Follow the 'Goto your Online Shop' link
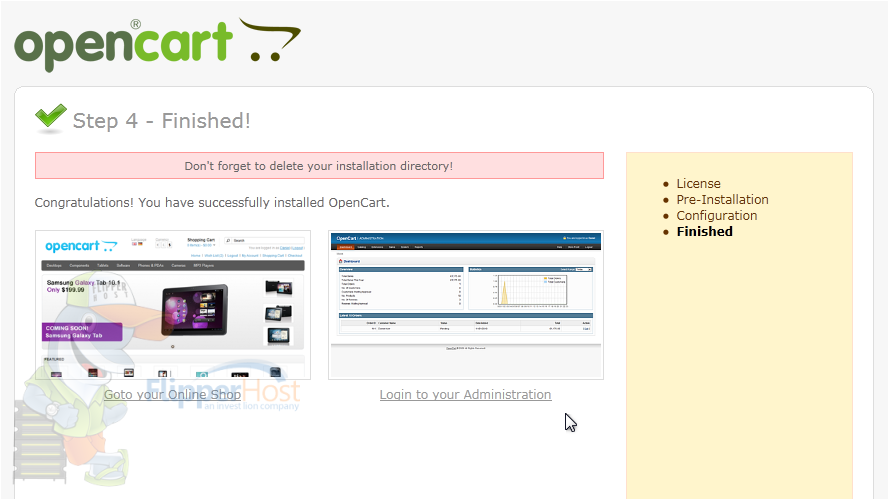The height and width of the screenshot is (500, 889). coord(172,395)
